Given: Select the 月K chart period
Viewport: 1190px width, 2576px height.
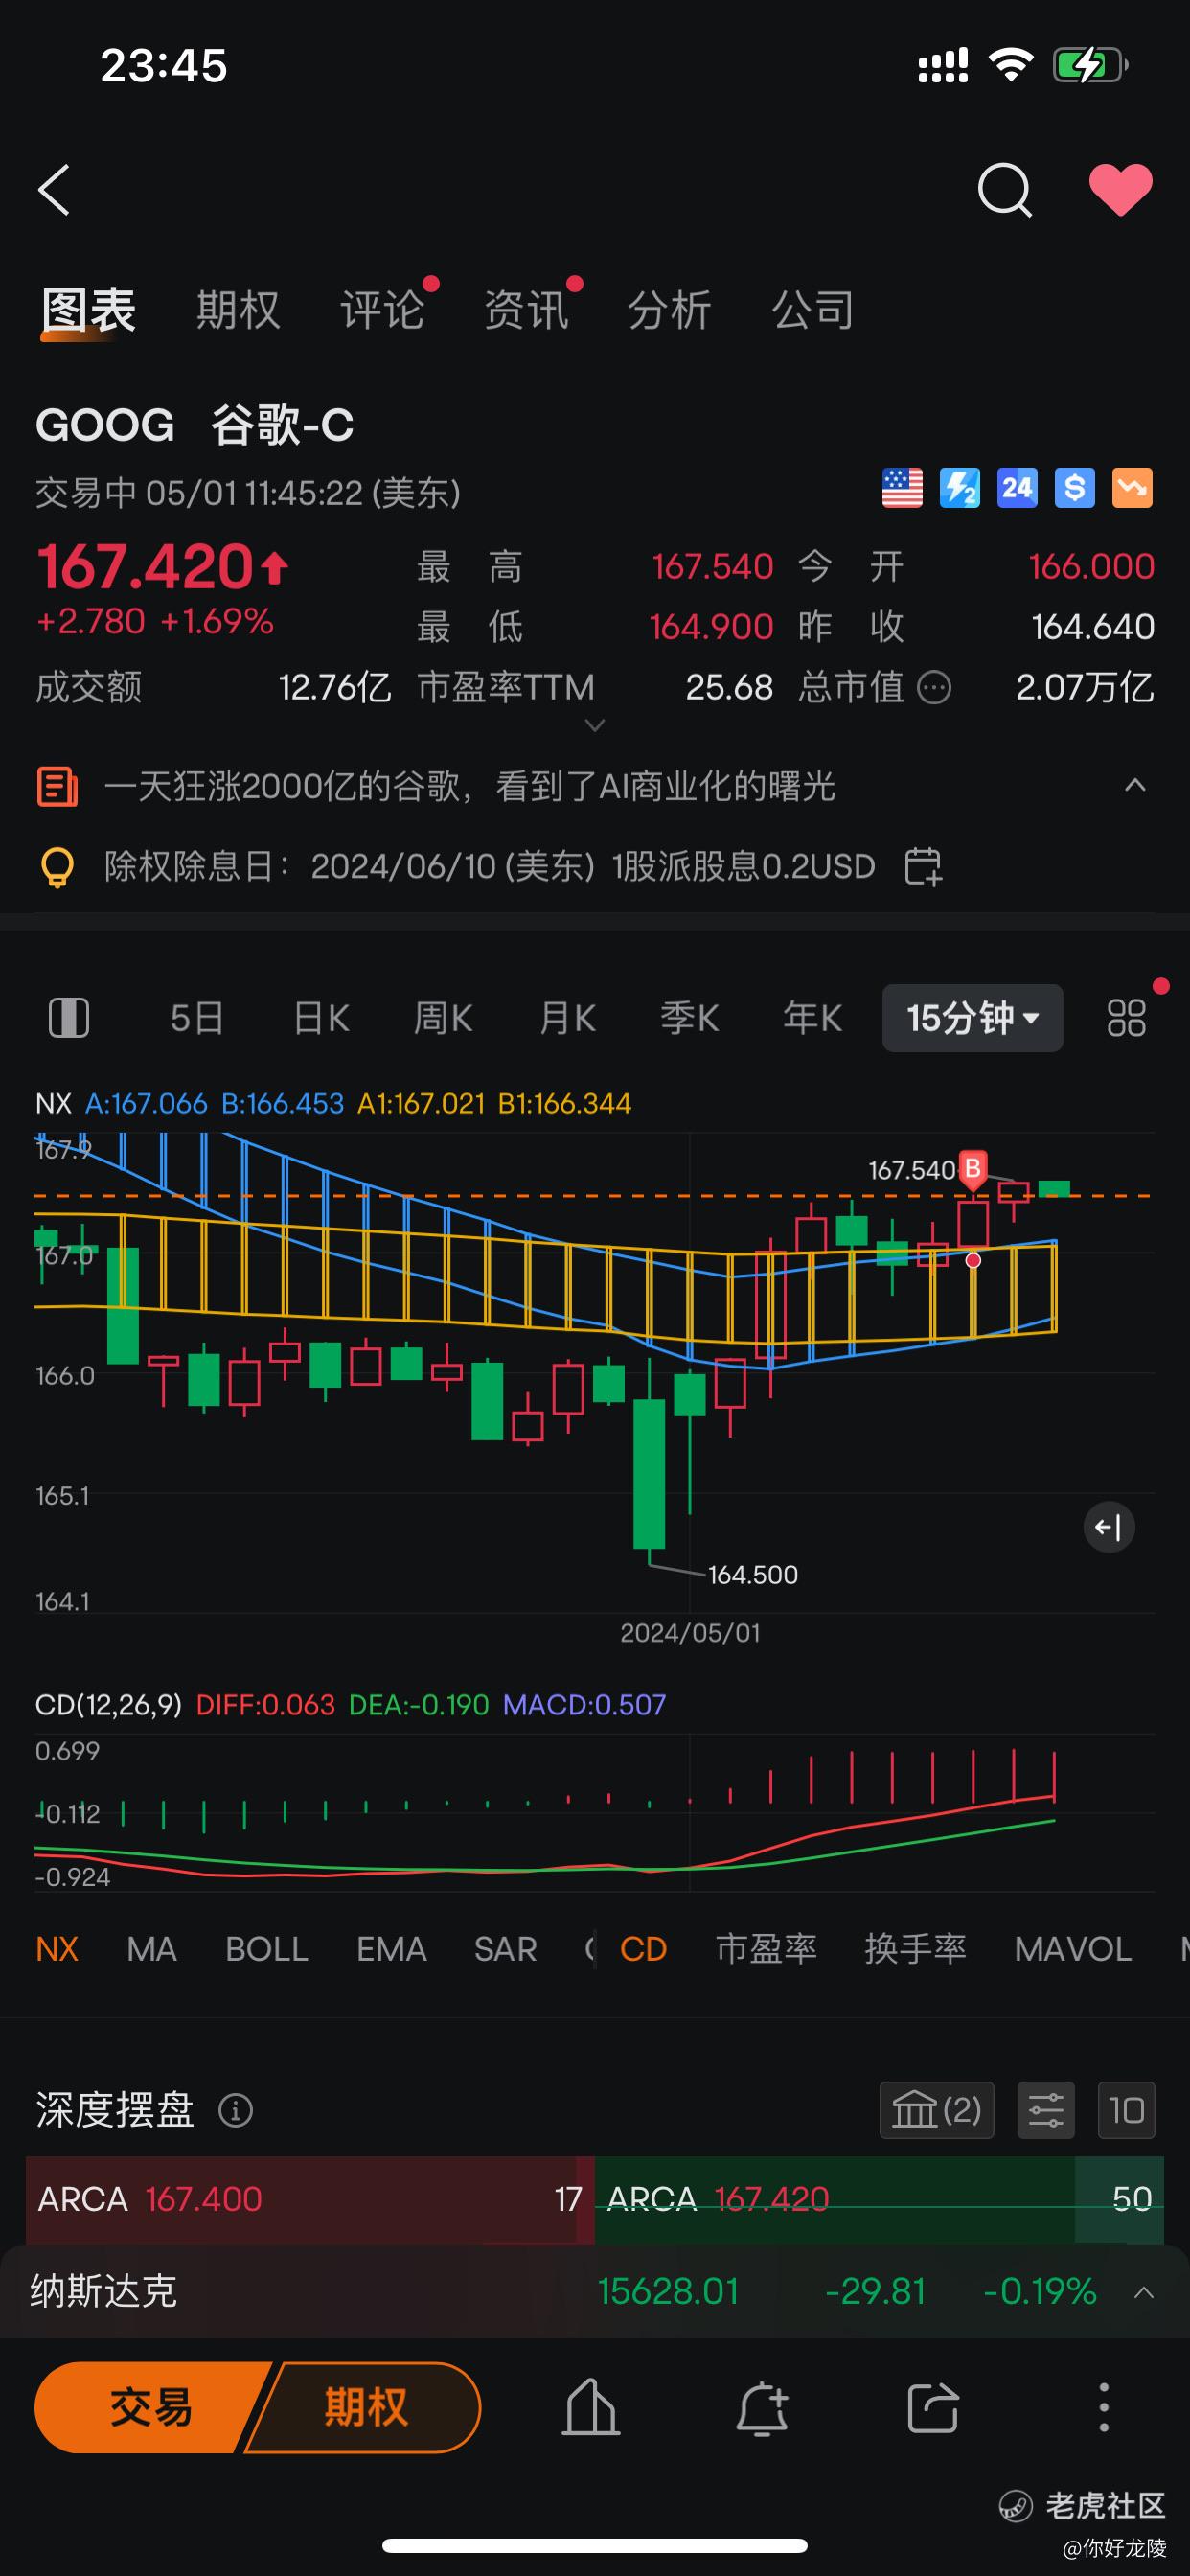Looking at the screenshot, I should click(x=567, y=1018).
